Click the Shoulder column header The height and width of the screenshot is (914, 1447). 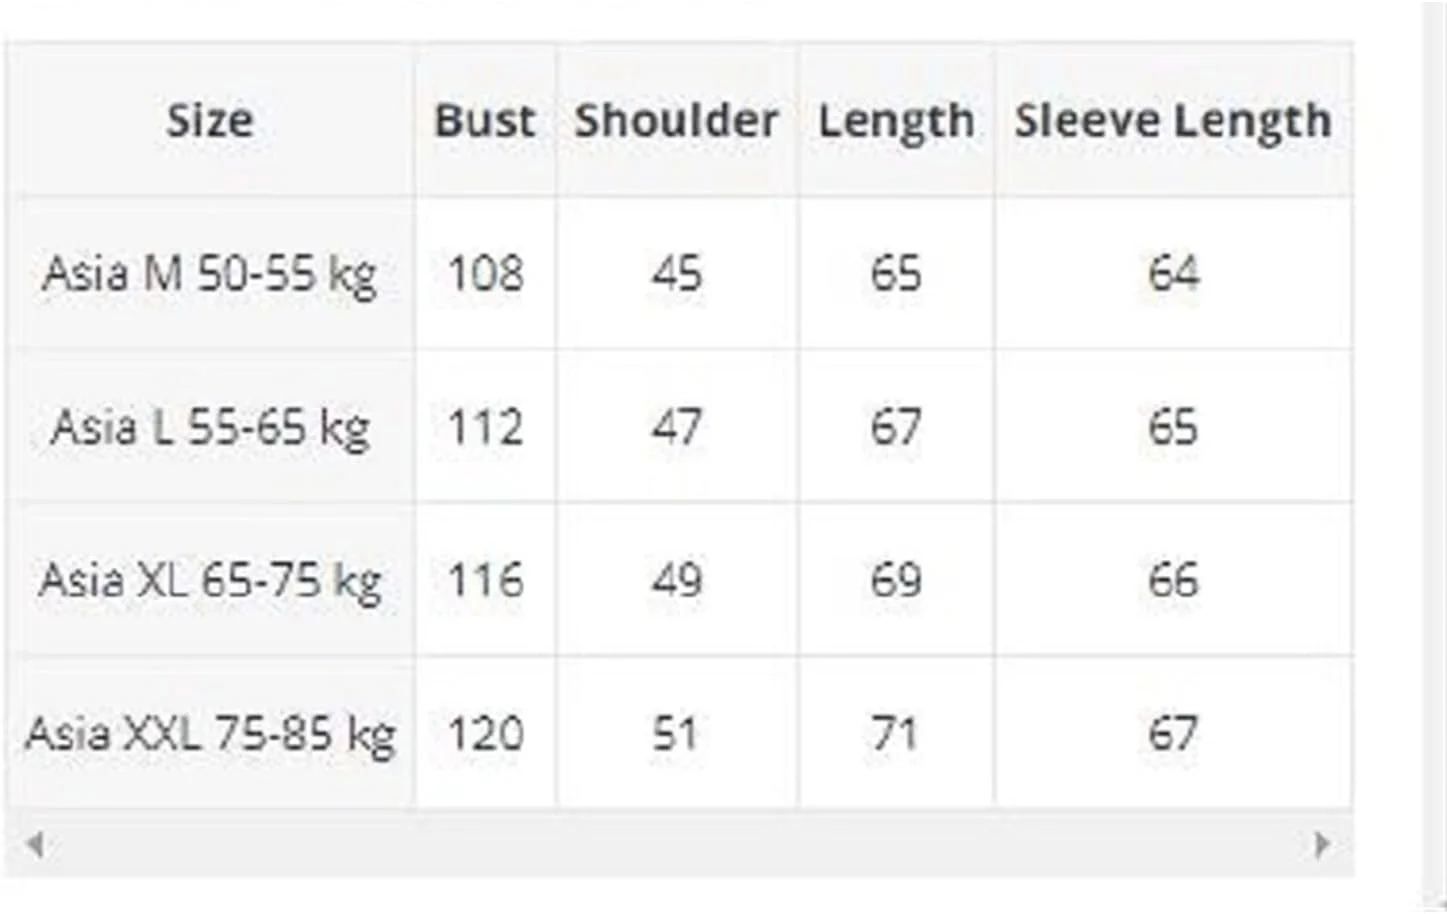tap(676, 121)
